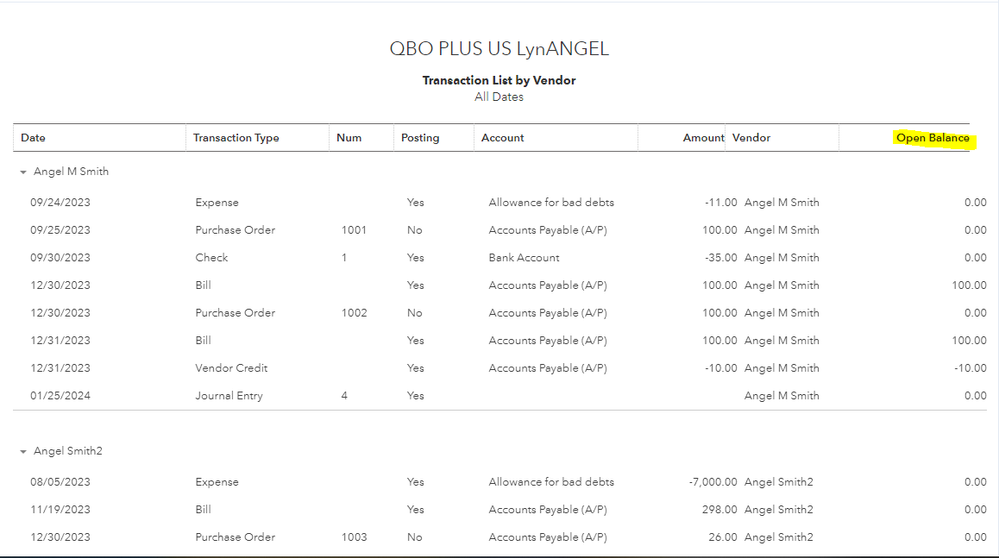The image size is (999, 558).
Task: Click the -7,000.00 amount cell
Action: [713, 482]
